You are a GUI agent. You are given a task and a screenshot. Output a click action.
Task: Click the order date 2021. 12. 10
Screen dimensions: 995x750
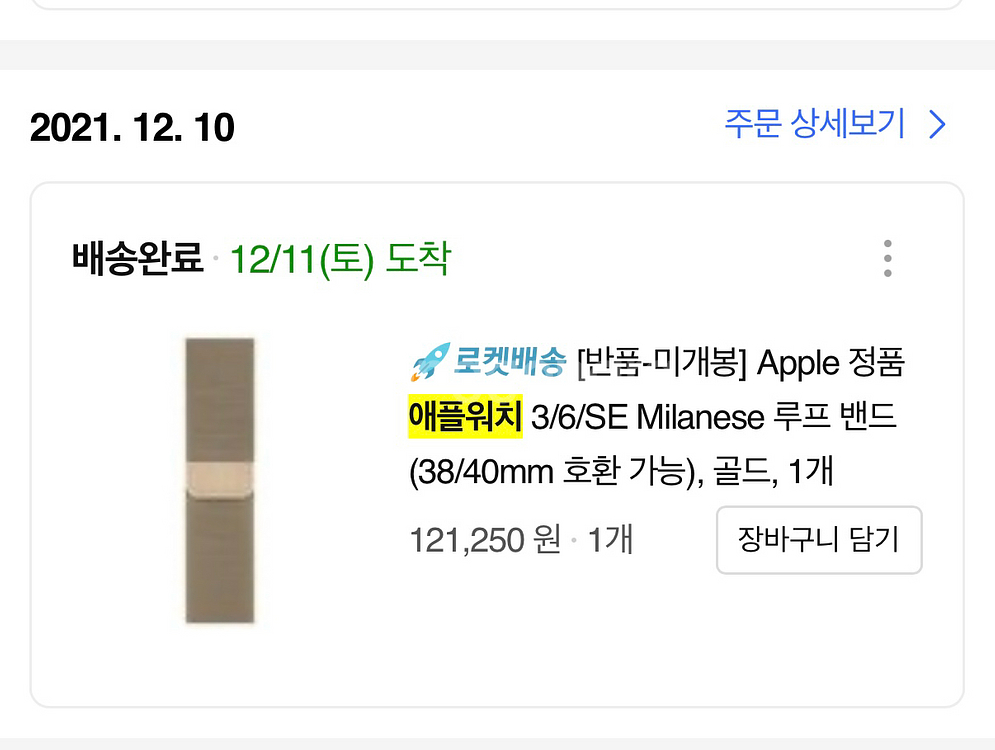[x=132, y=128]
